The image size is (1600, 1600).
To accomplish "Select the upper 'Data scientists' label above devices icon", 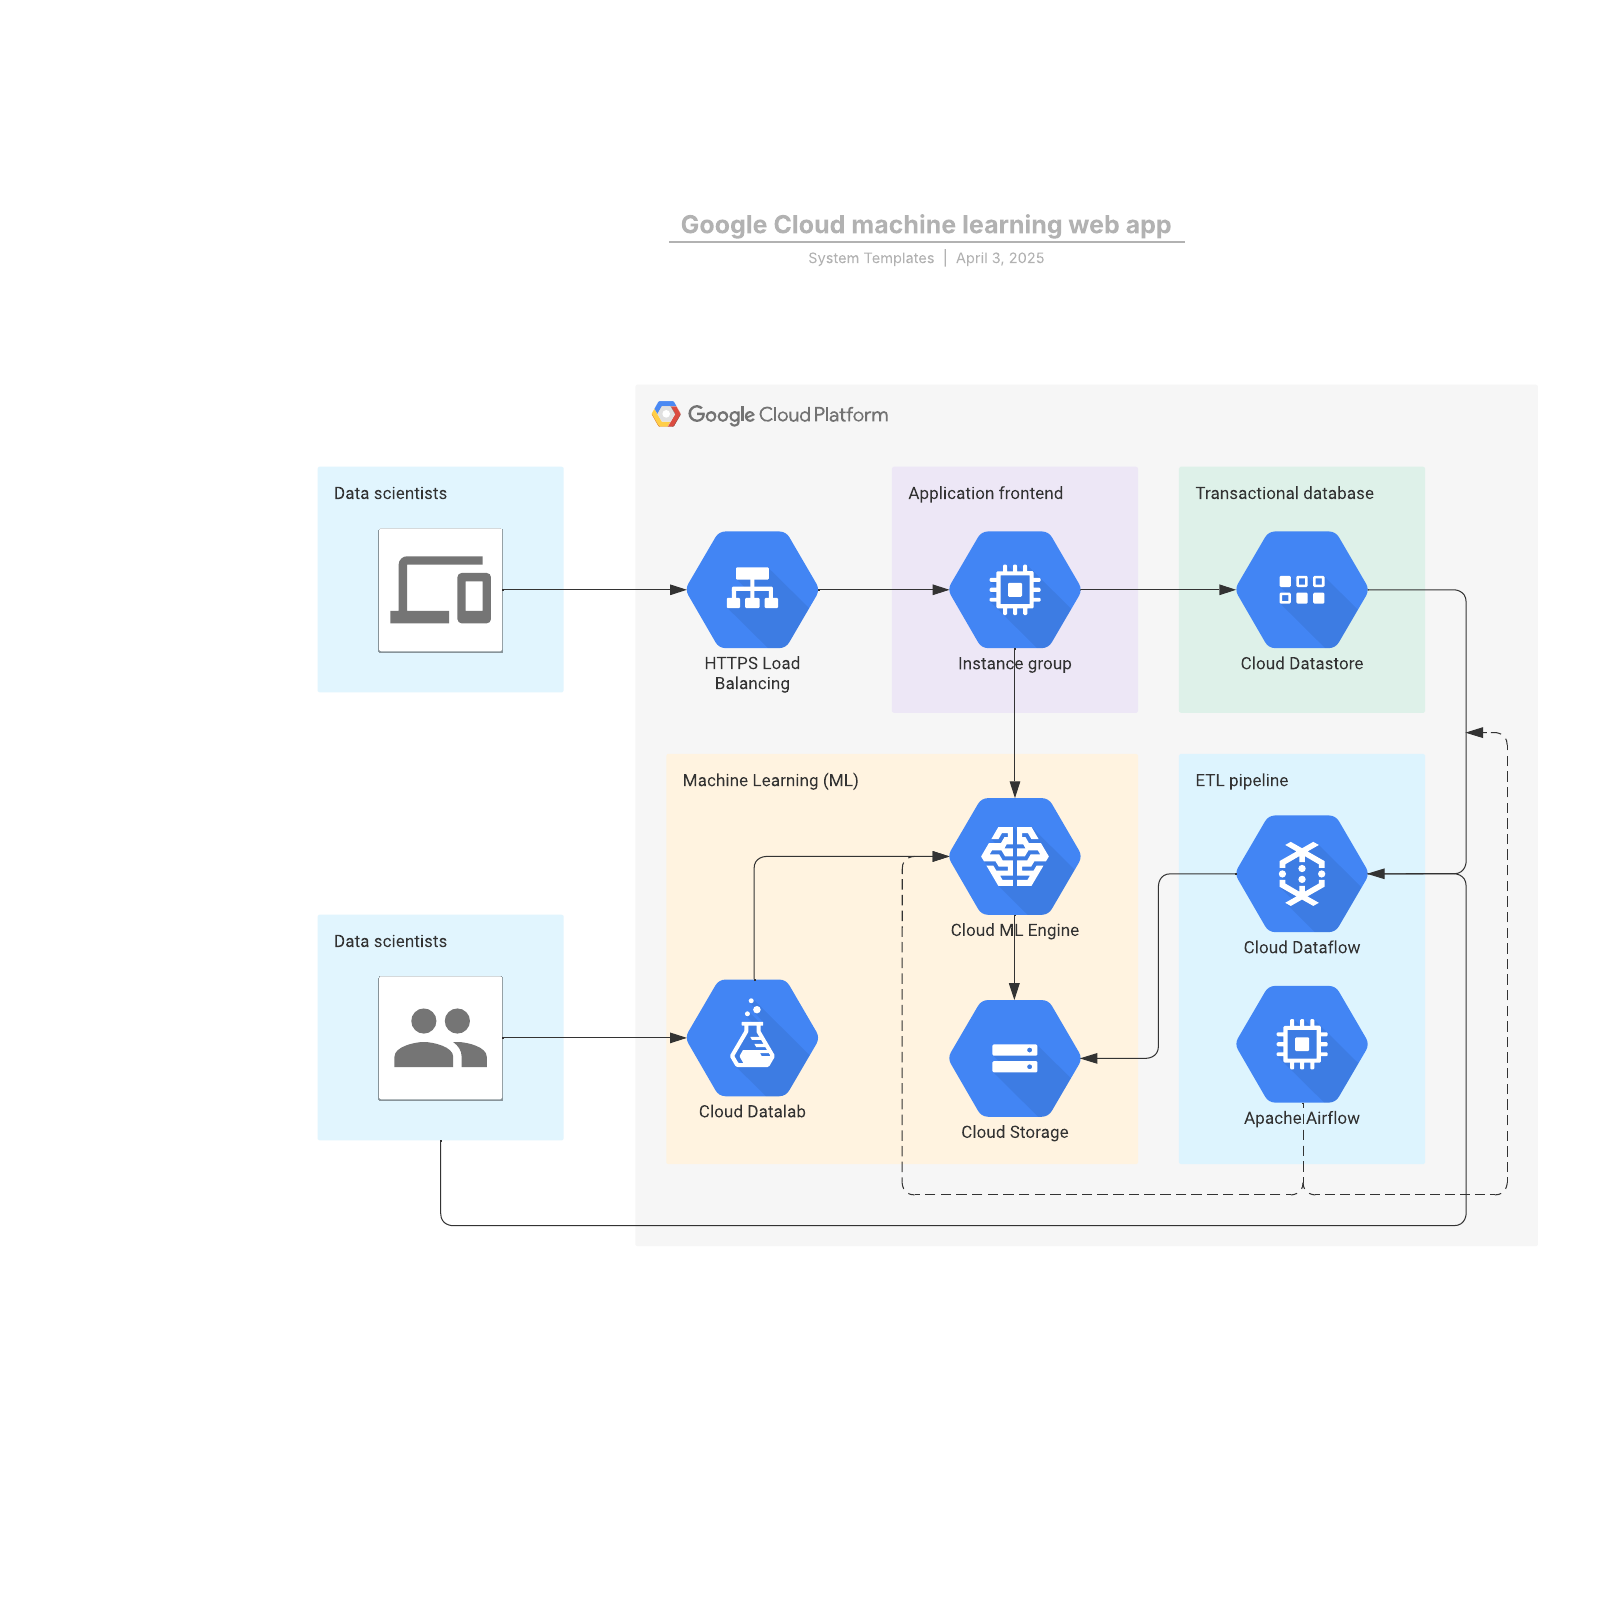I will 390,493.
